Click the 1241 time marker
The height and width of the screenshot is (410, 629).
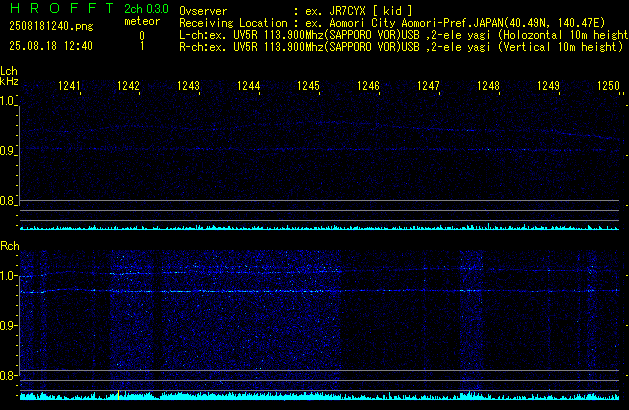[x=69, y=86]
